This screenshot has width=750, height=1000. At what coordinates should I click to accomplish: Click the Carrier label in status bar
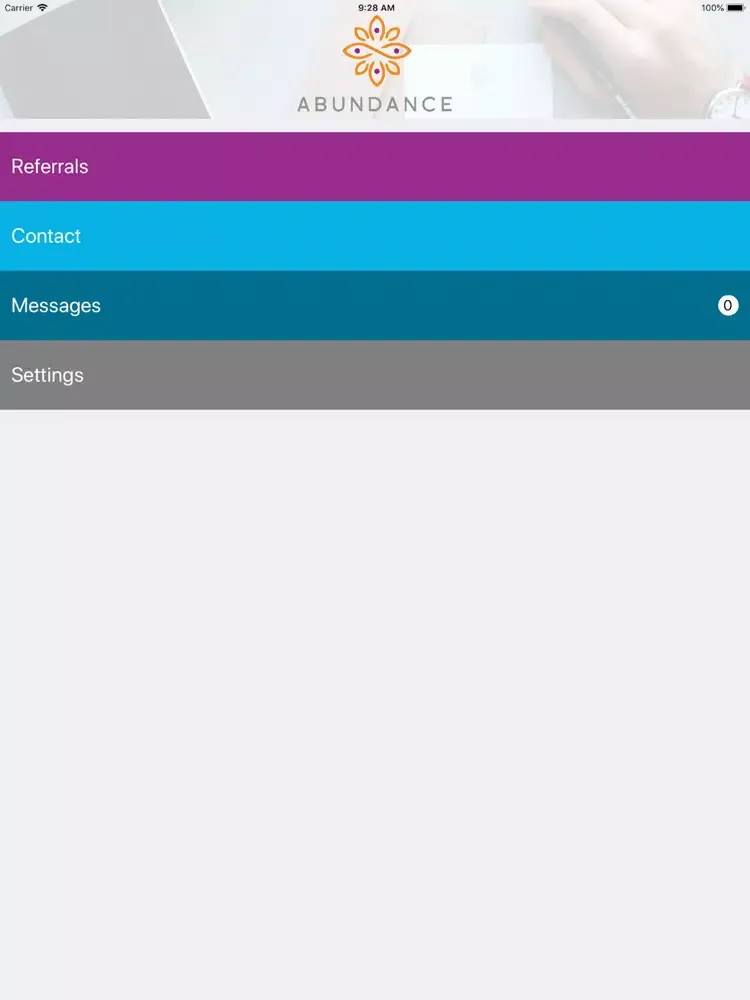tap(19, 8)
